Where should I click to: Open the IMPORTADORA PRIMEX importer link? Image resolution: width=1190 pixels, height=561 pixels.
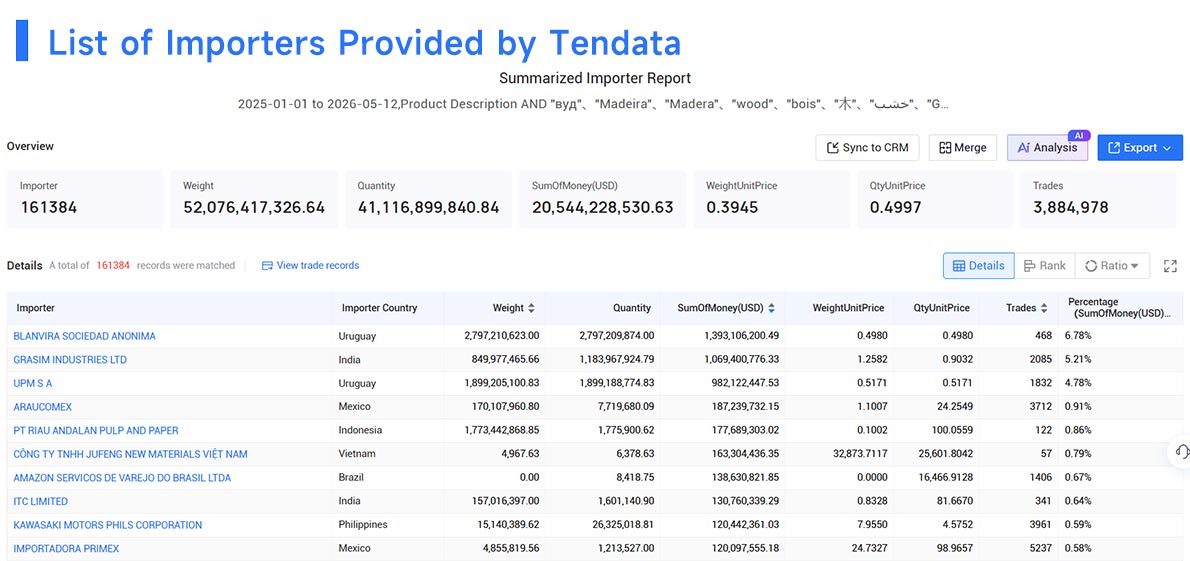click(x=66, y=548)
